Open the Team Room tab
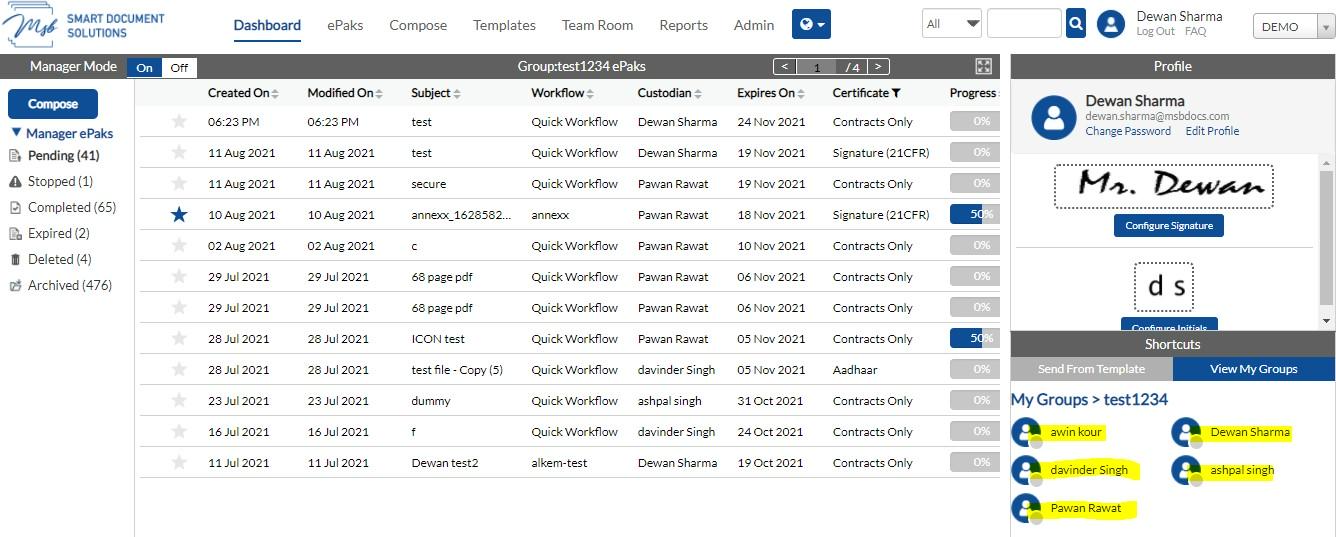The width and height of the screenshot is (1336, 537). [597, 25]
